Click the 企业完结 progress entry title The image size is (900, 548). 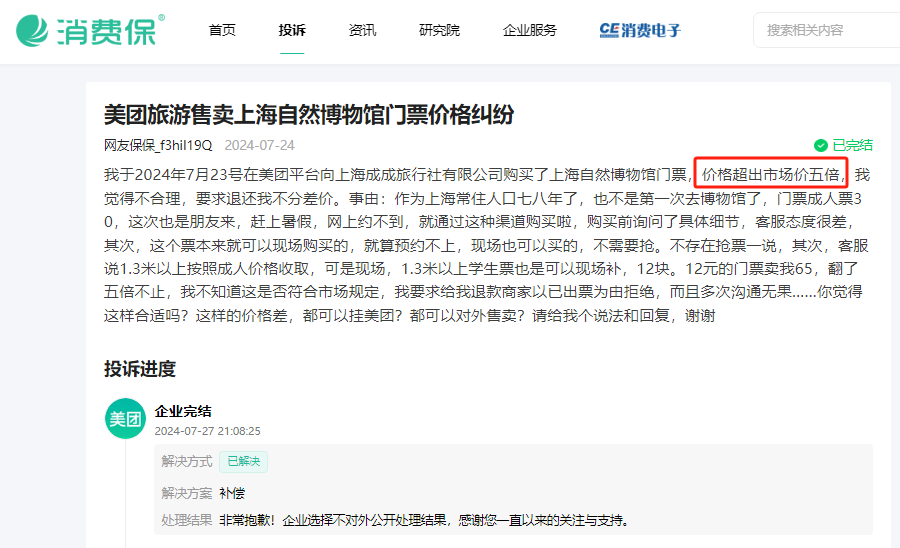183,411
